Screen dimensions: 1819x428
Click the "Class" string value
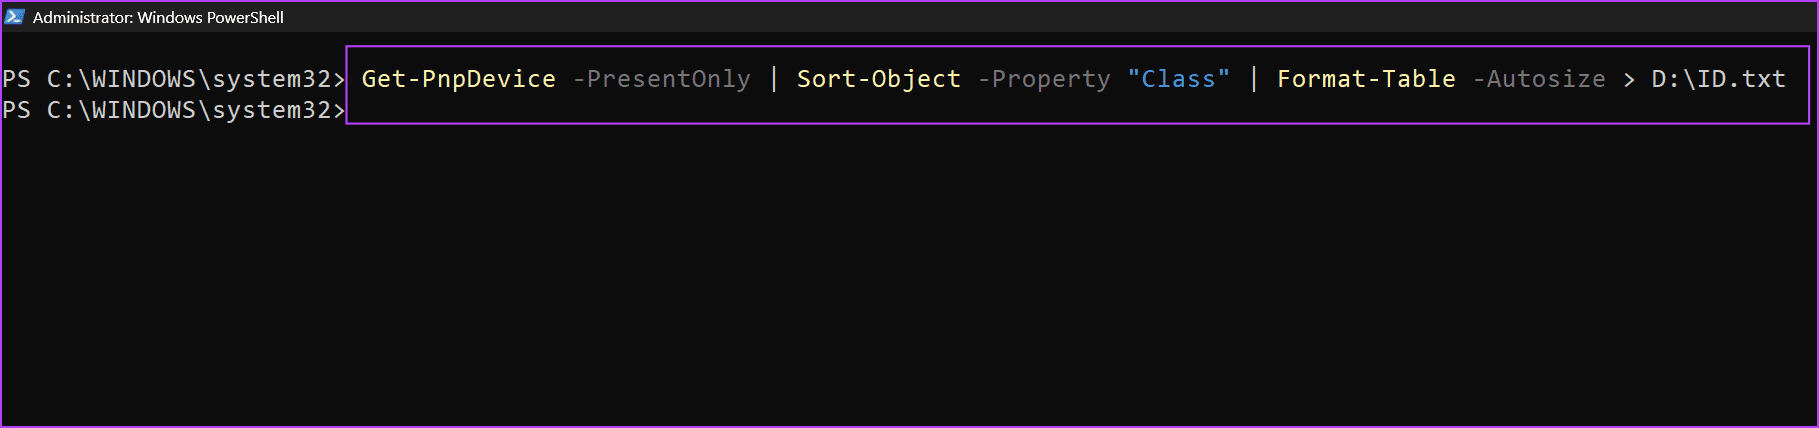(x=1178, y=79)
